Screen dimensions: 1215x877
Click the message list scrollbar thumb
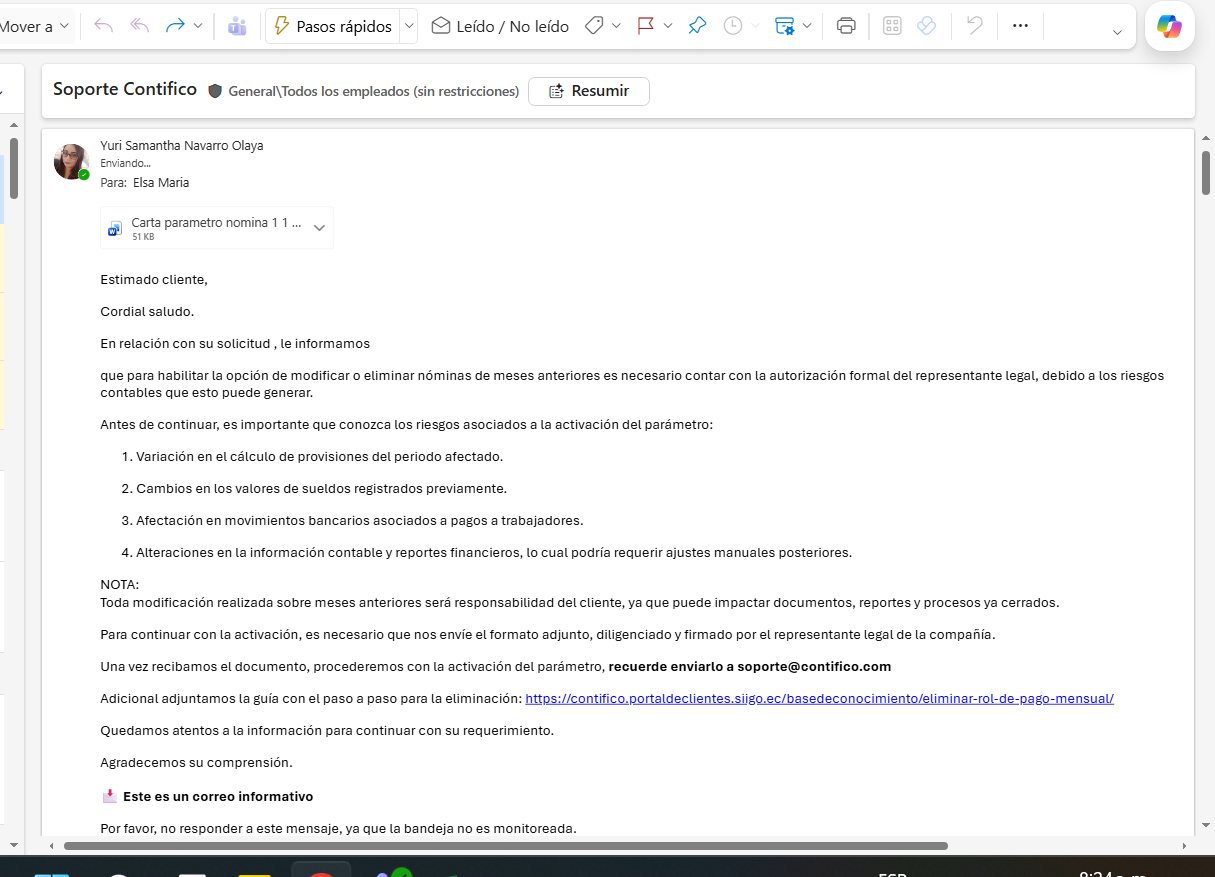pyautogui.click(x=14, y=168)
